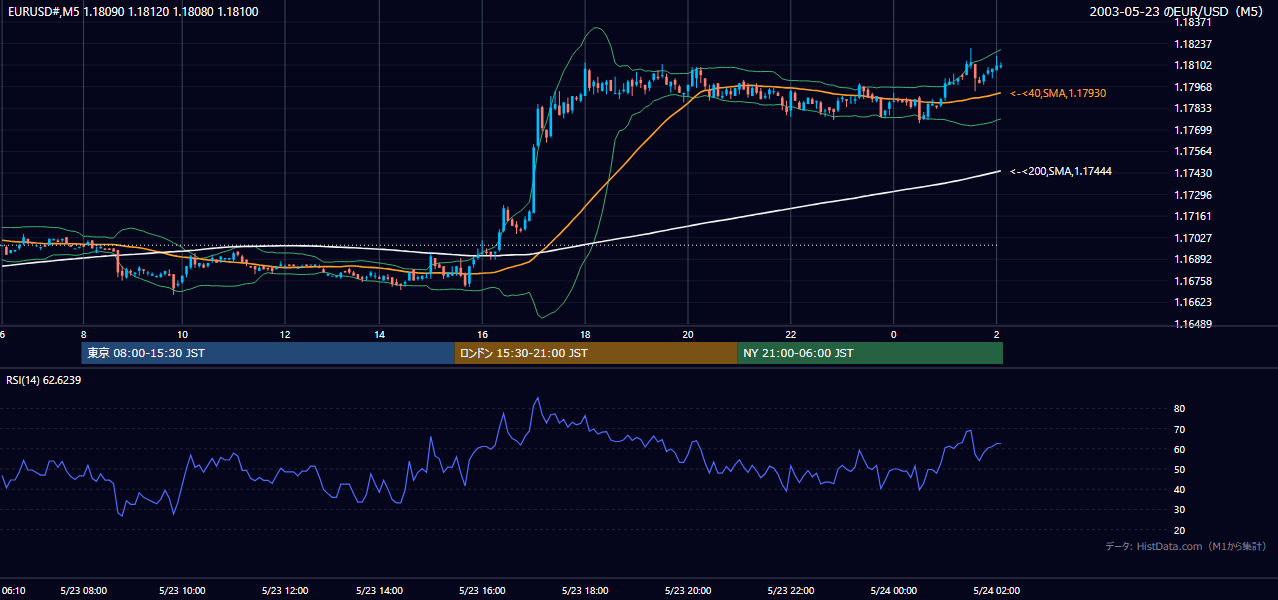Select the 40 SMA 1.17930 label
1278x600 pixels.
(x=1058, y=93)
